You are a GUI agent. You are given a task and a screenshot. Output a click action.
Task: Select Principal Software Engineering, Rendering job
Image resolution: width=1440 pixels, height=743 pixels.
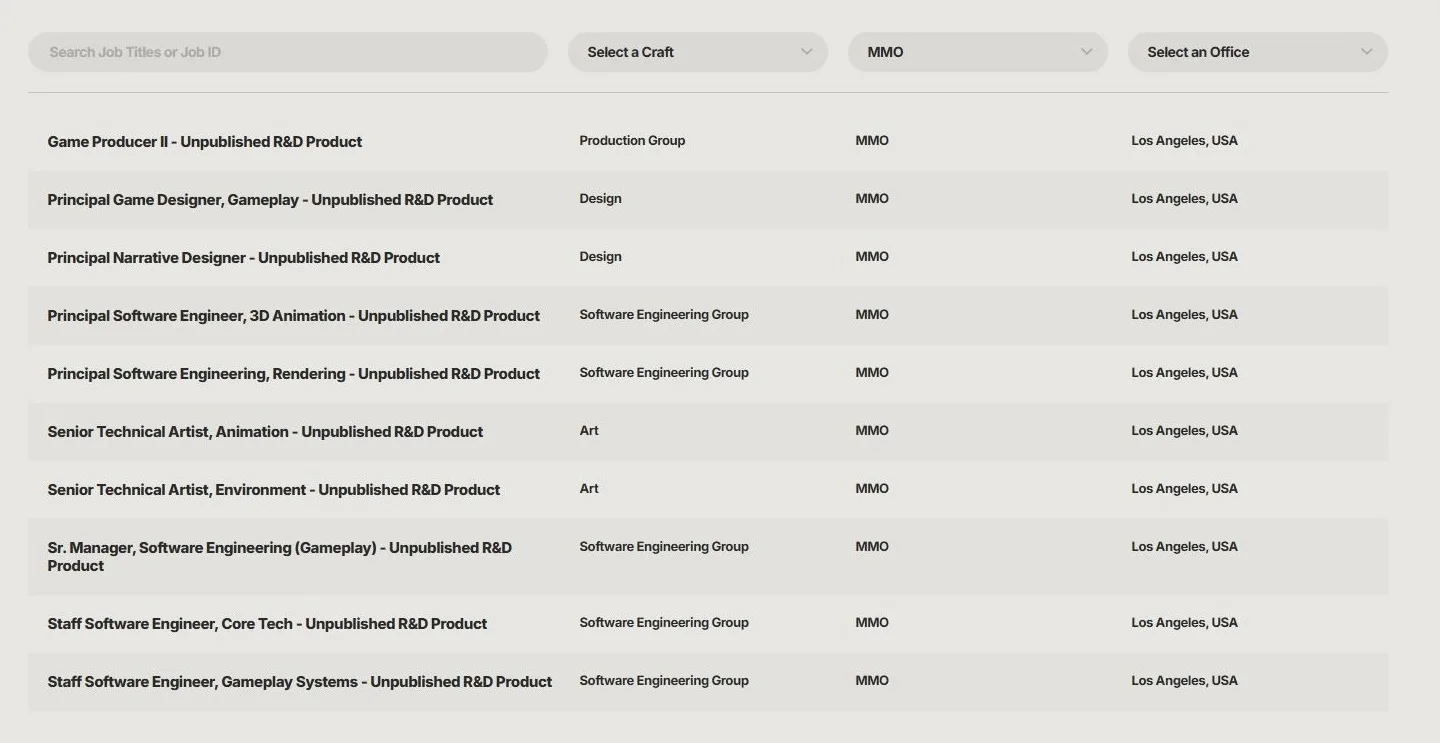tap(293, 374)
